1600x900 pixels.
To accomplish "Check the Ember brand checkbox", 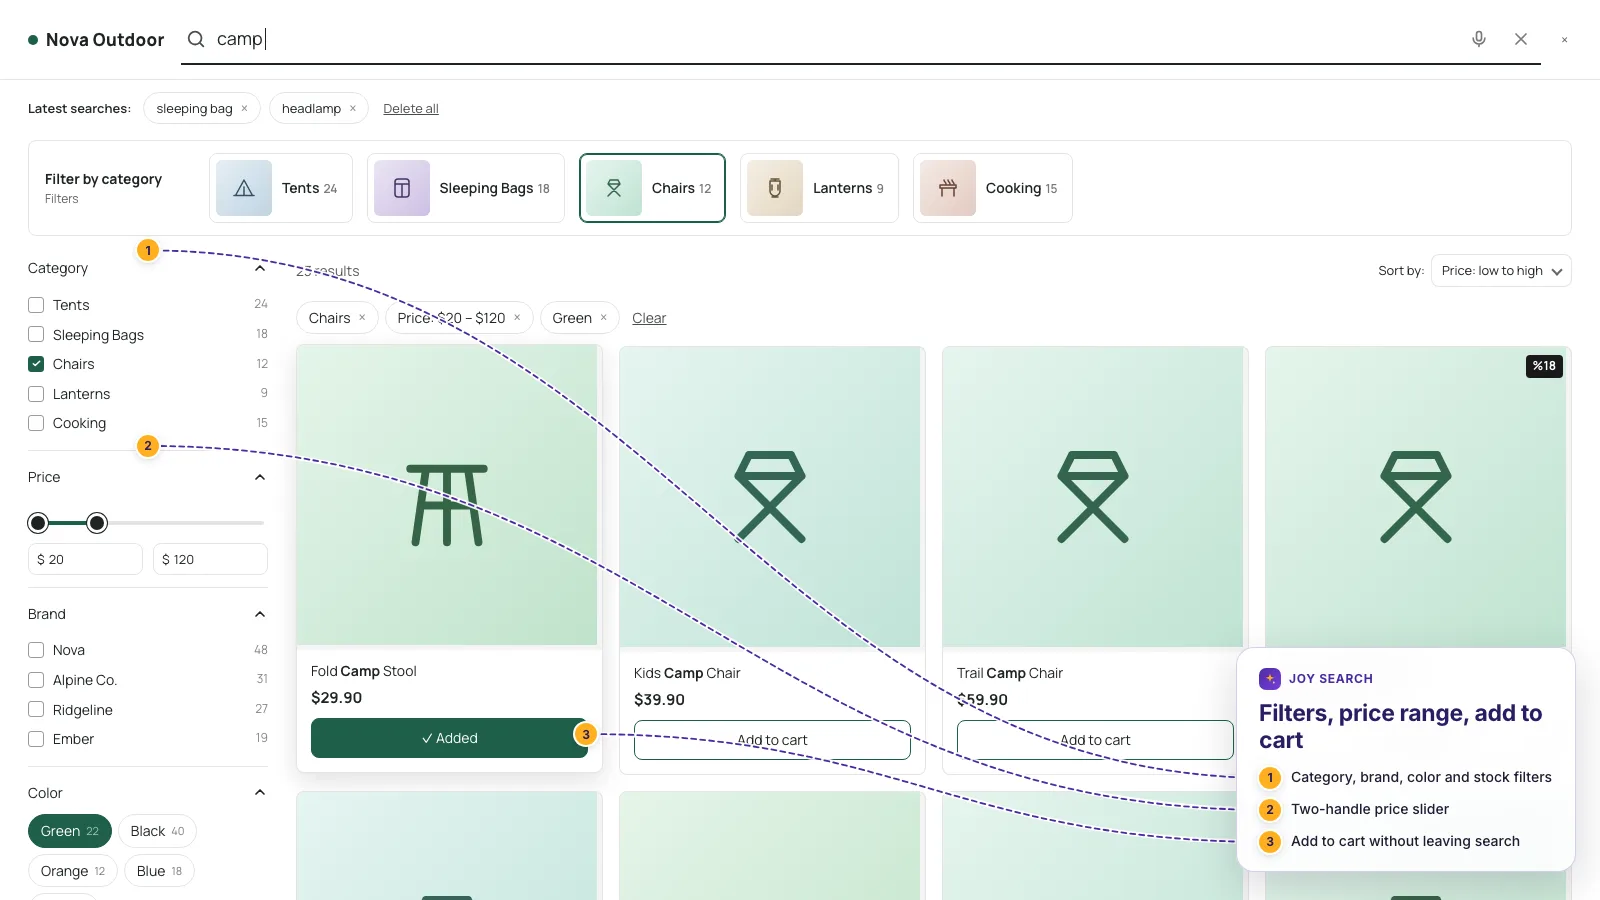I will pos(36,739).
